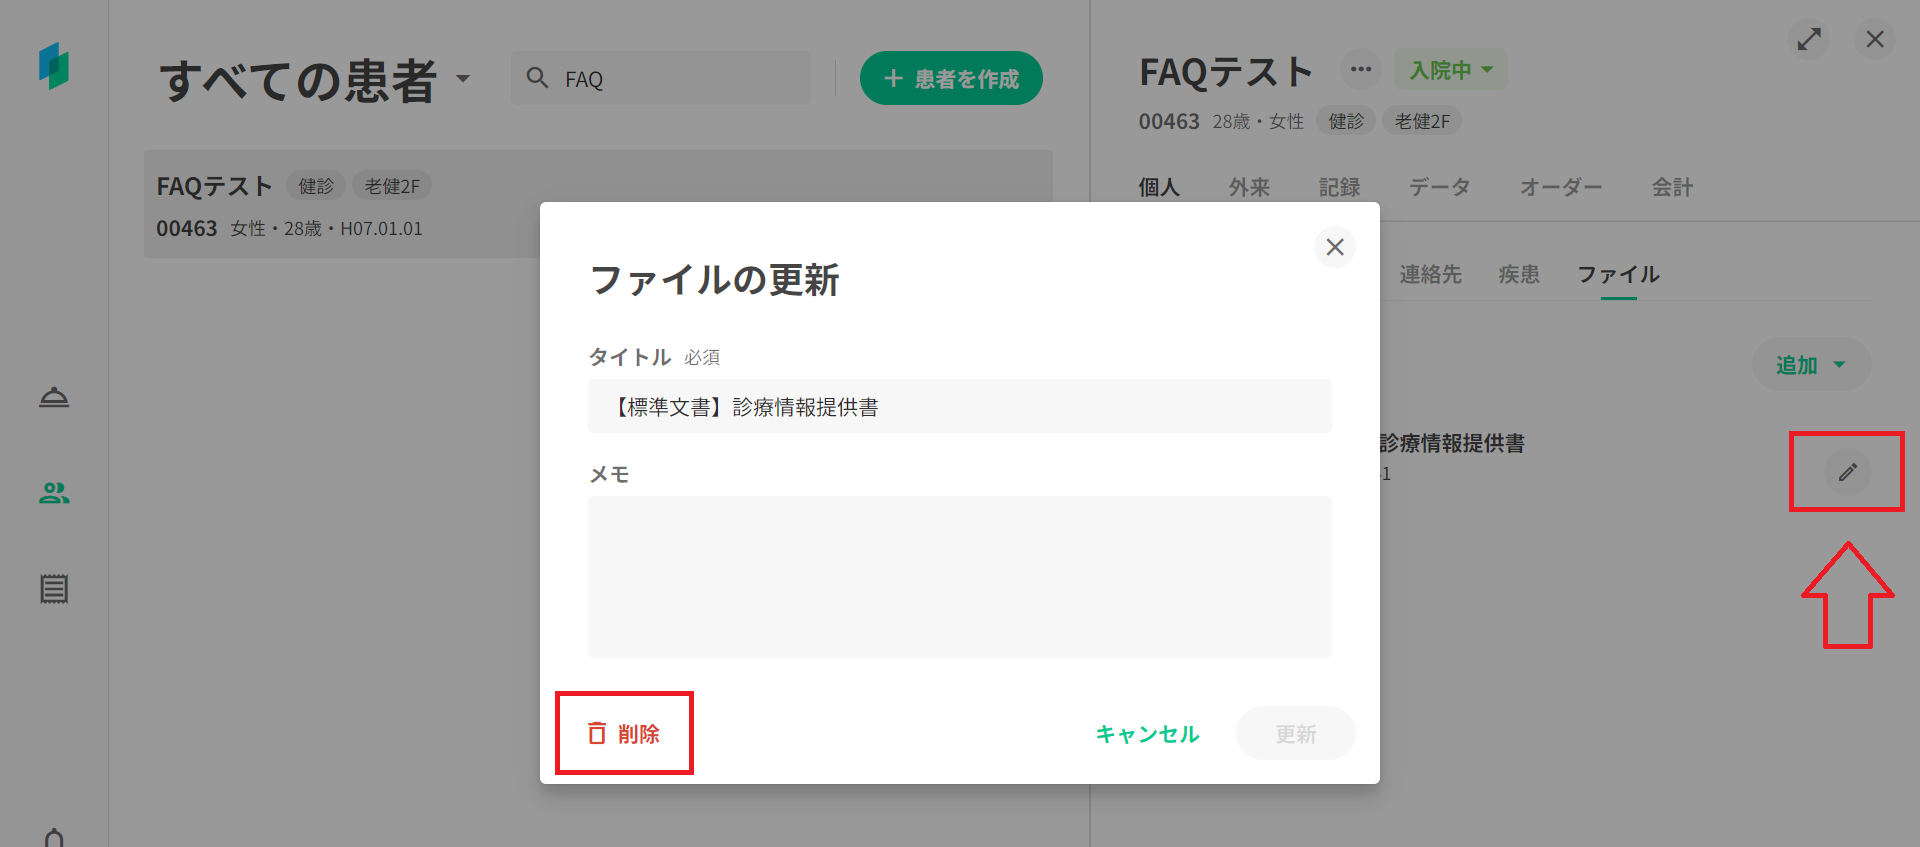Screen dimensions: 1920x847
Task: Click the trash icon next to 削除
Action: click(597, 733)
